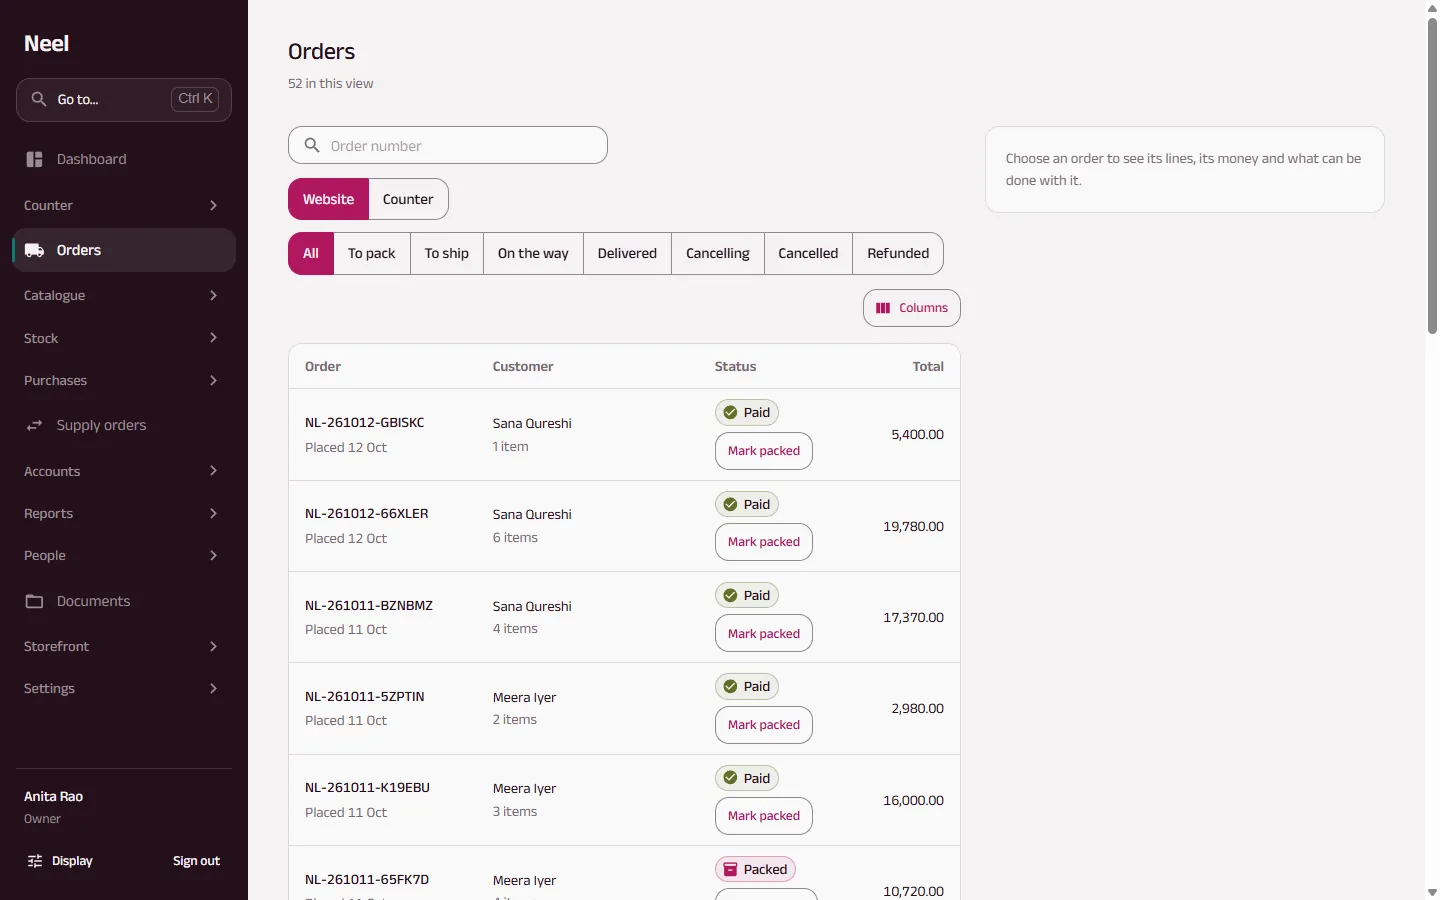Click the search icon in Order number field
The width and height of the screenshot is (1440, 900).
tap(312, 145)
